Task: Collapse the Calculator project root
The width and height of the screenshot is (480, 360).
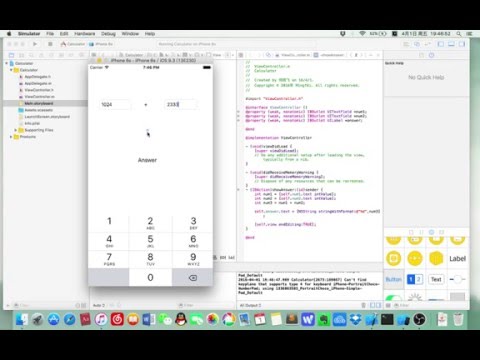Action: coord(7,63)
